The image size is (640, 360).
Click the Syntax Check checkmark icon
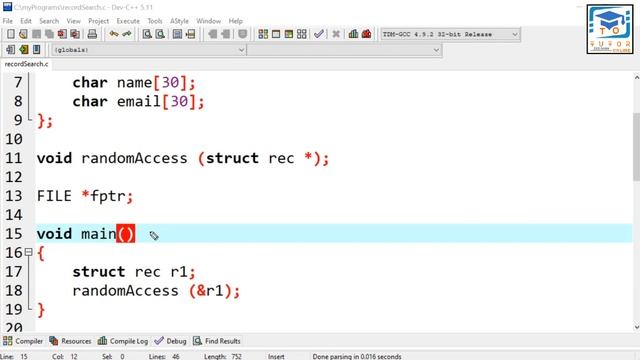[319, 34]
